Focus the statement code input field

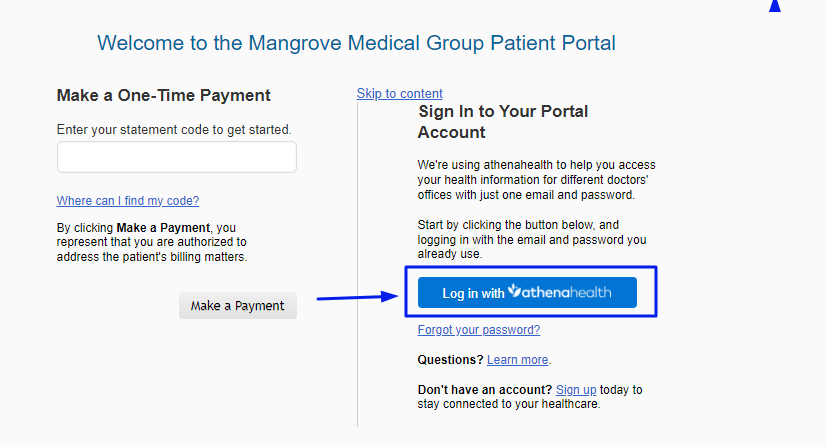177,157
